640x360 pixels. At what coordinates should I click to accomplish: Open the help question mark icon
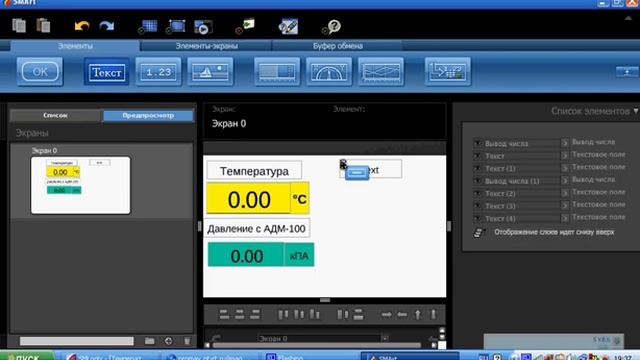(x=331, y=27)
